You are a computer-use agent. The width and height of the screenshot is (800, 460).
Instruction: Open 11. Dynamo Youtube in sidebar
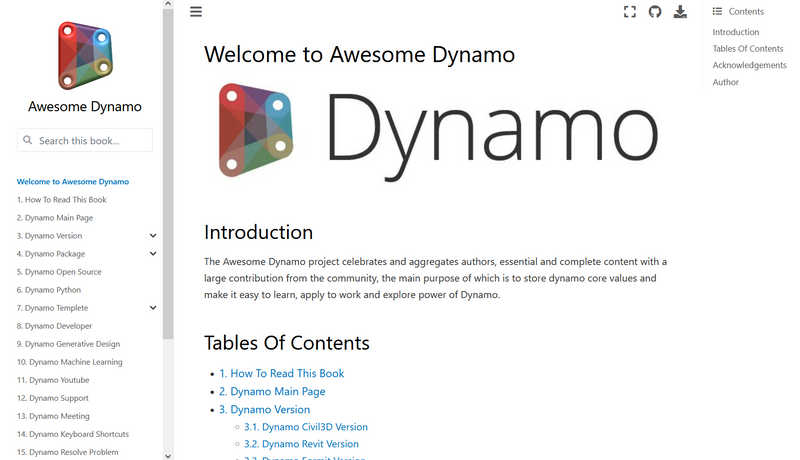tap(53, 380)
